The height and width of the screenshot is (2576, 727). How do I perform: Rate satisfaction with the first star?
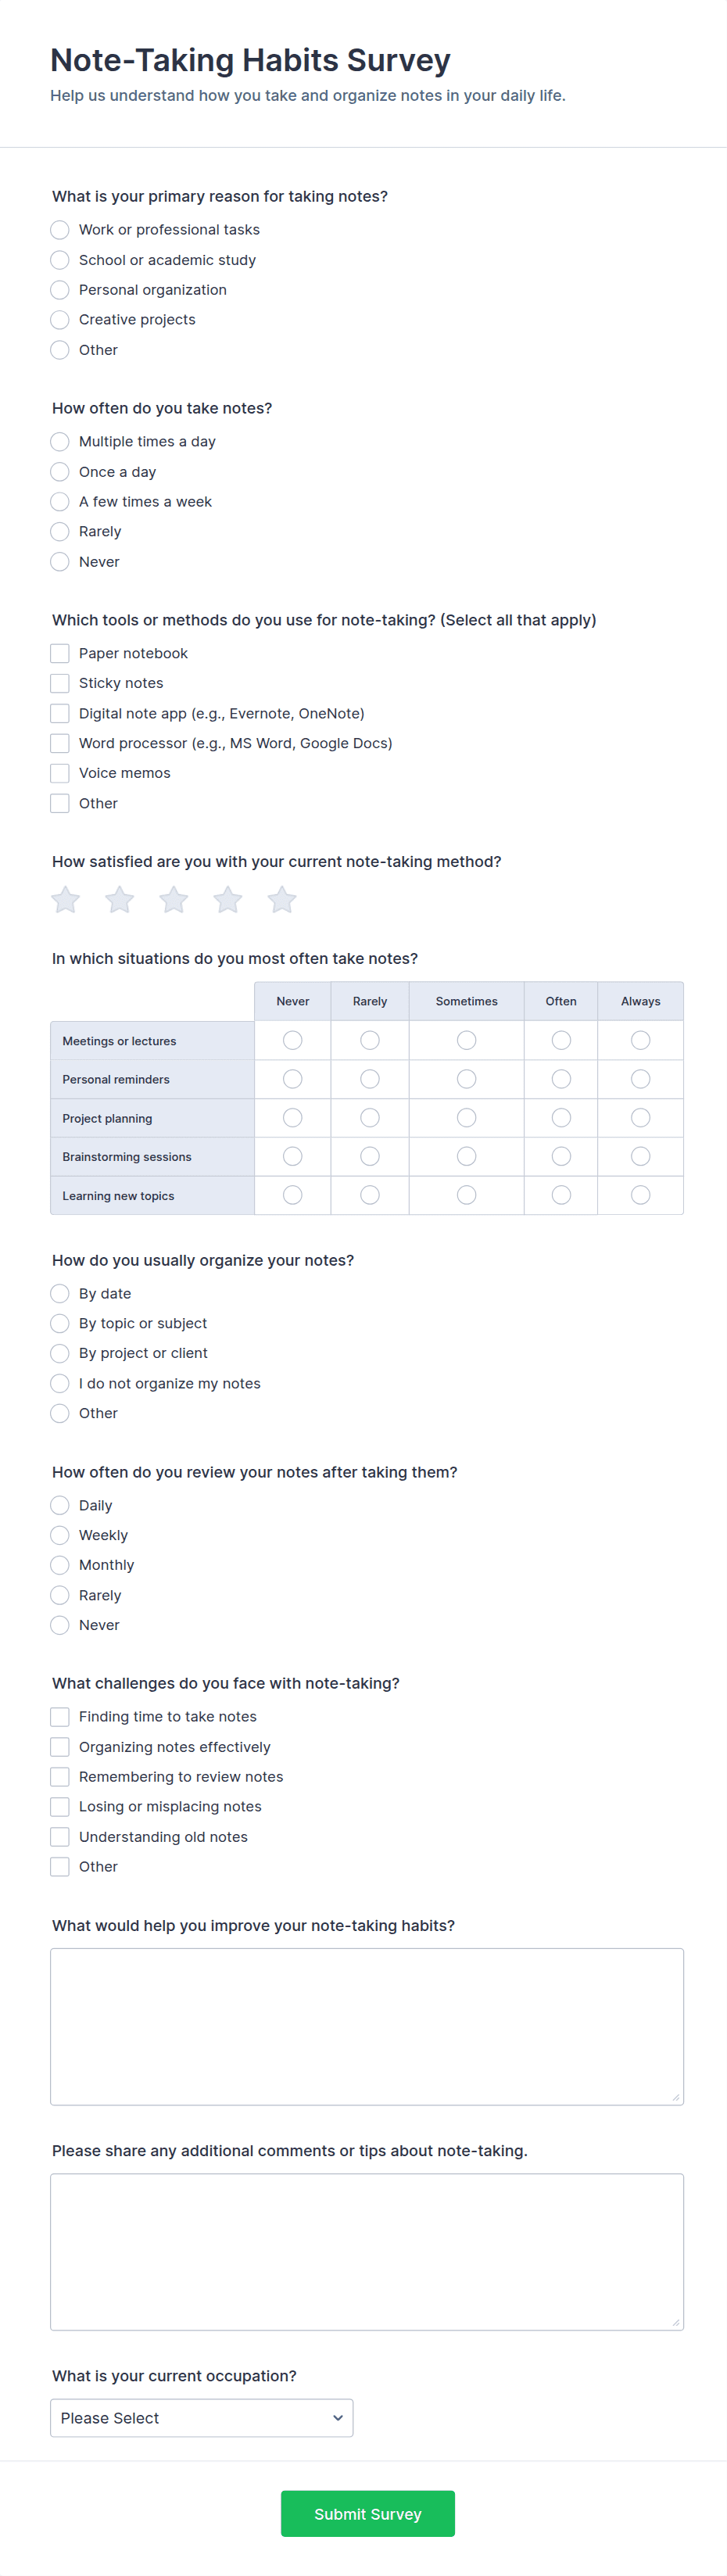[66, 900]
